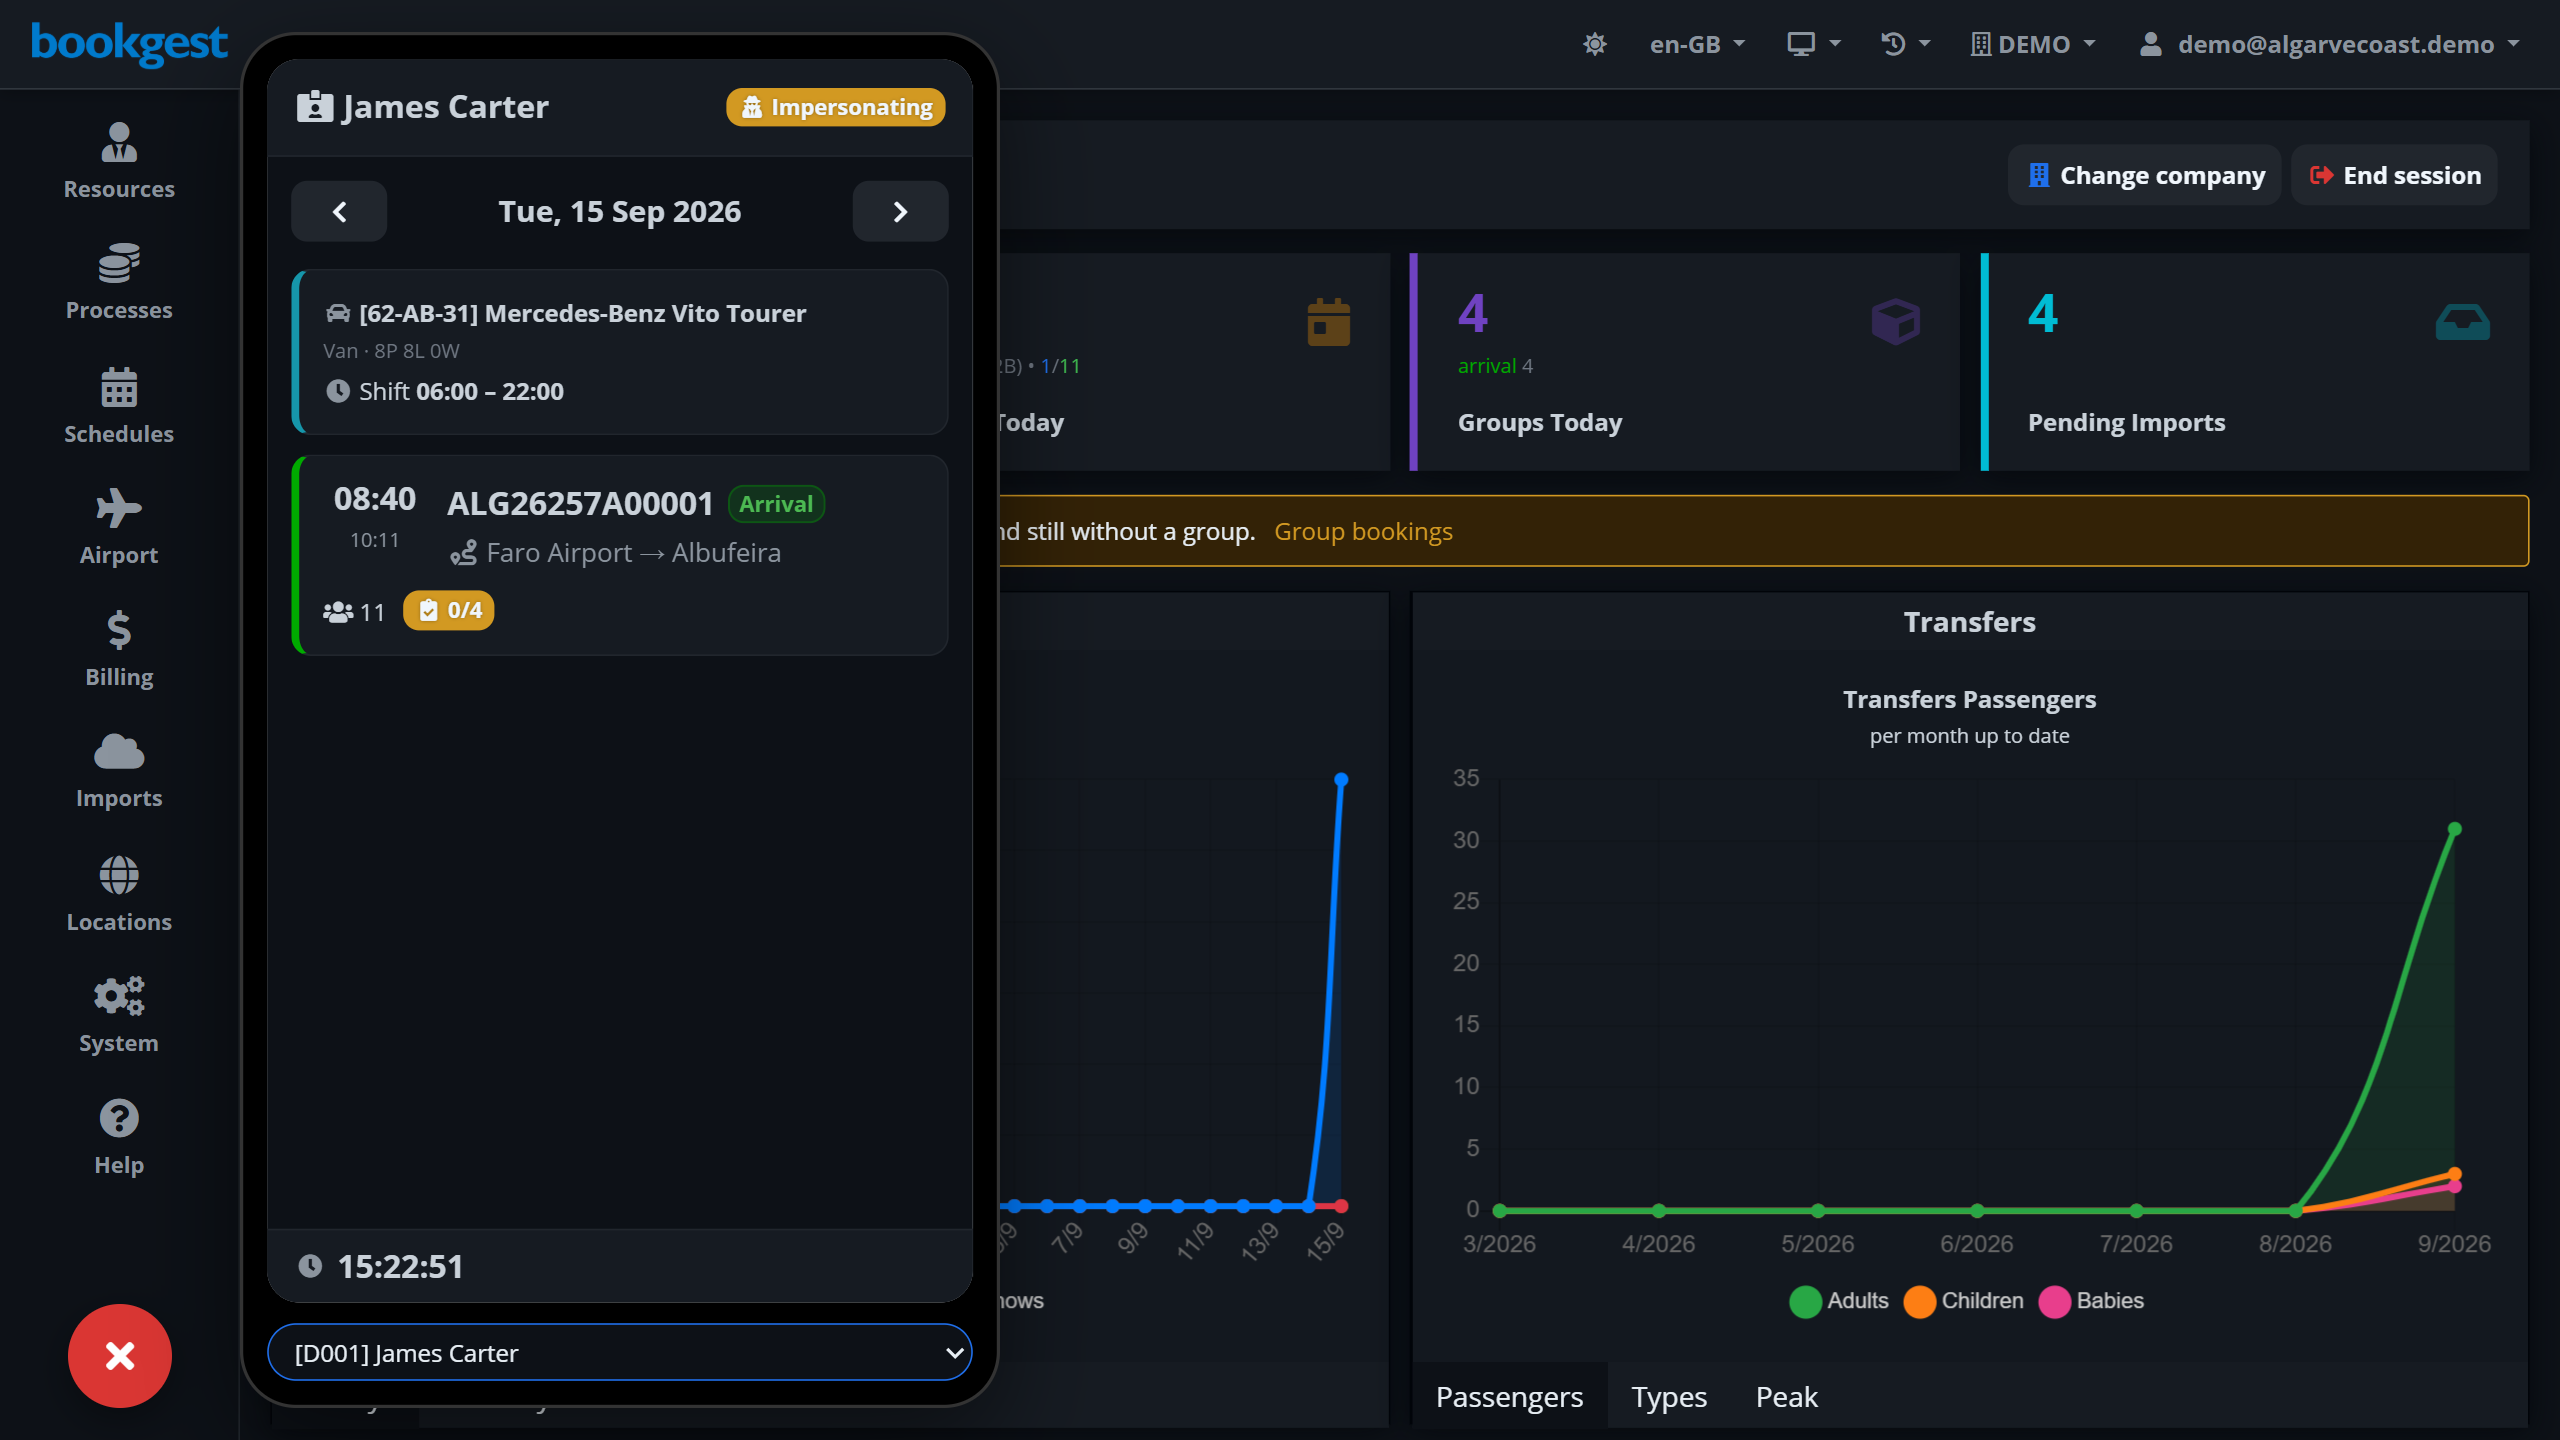2560x1440 pixels.
Task: Open the en-GB language dropdown
Action: (x=1697, y=44)
